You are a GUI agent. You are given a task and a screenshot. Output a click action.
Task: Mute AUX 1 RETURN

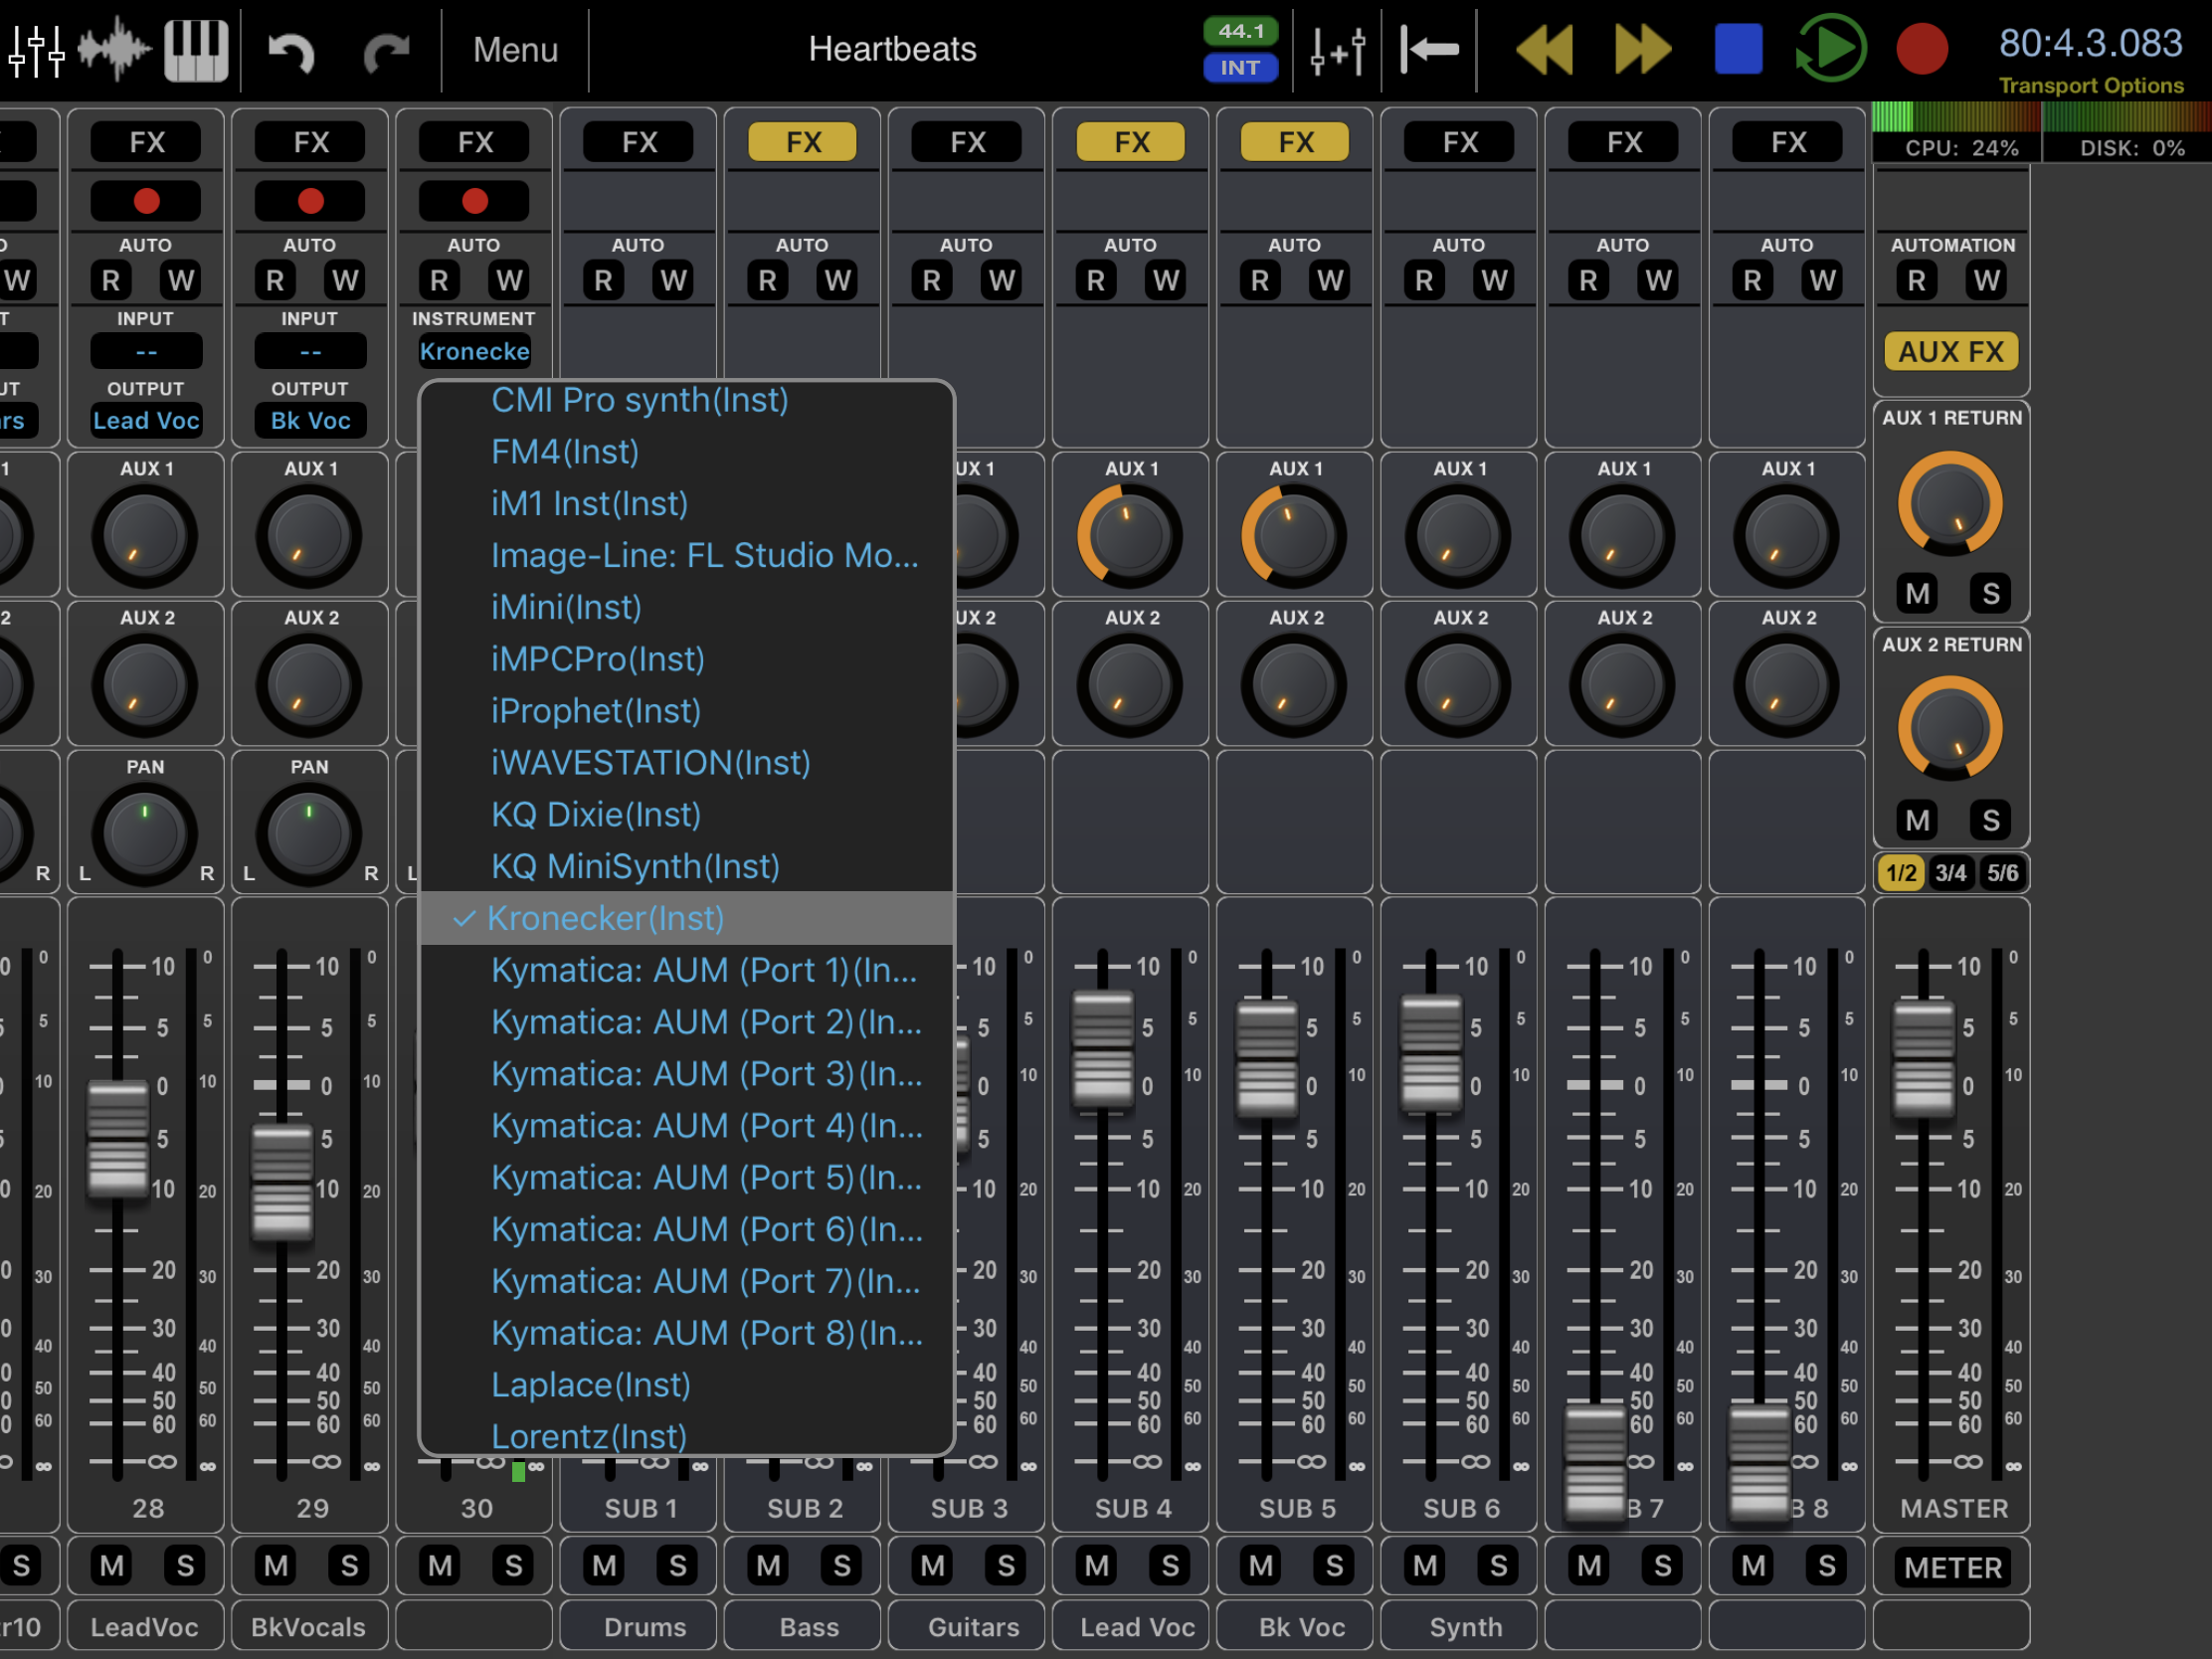coord(1917,594)
